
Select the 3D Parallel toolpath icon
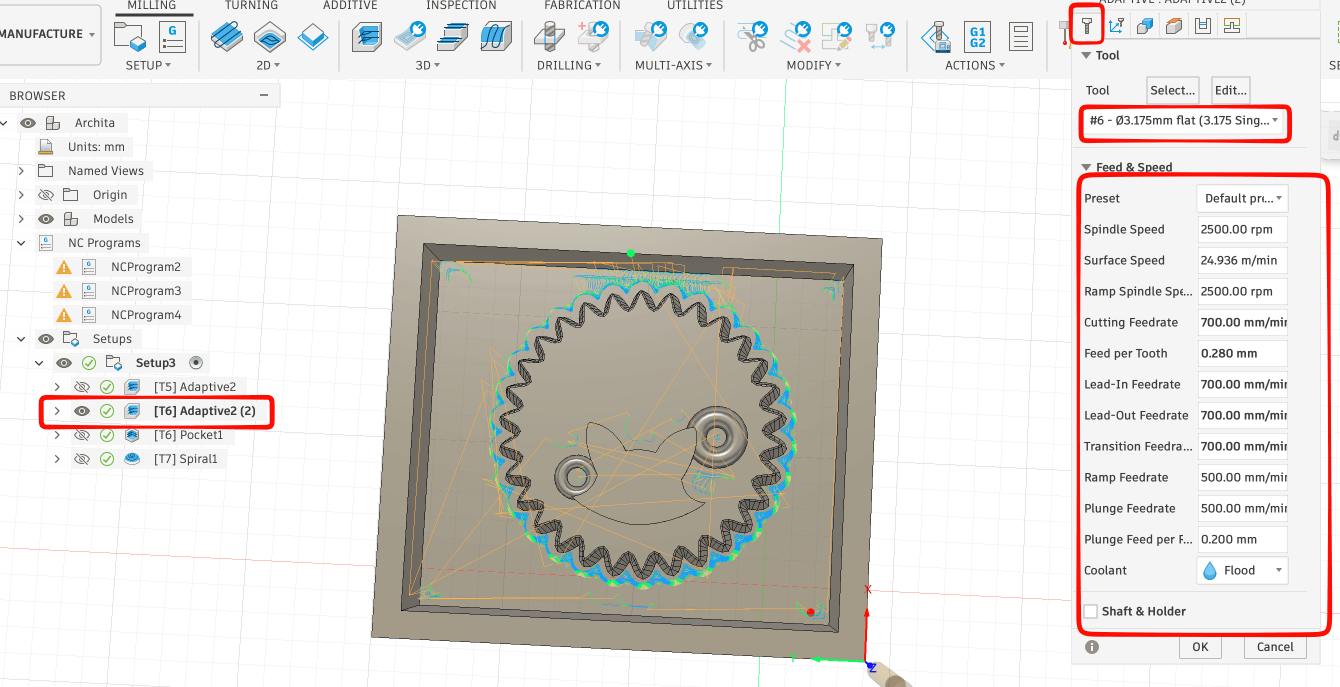(454, 37)
